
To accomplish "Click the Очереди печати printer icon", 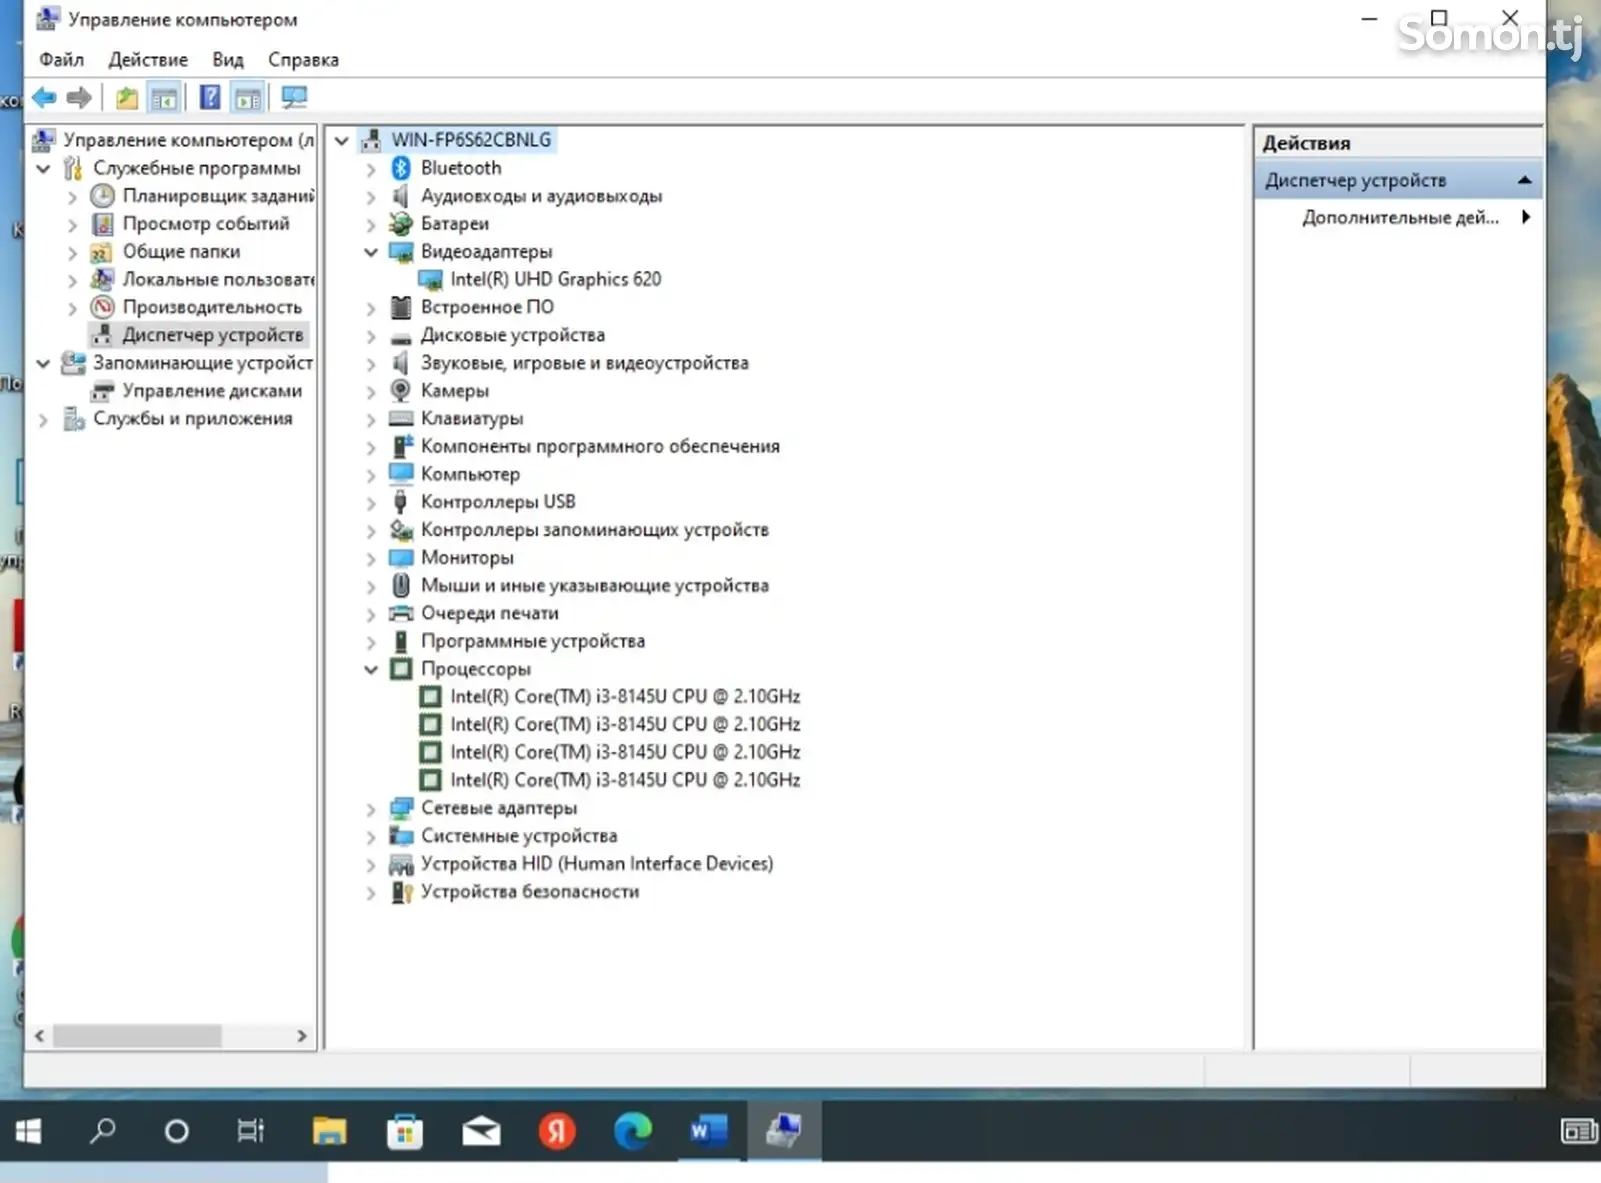I will [401, 613].
